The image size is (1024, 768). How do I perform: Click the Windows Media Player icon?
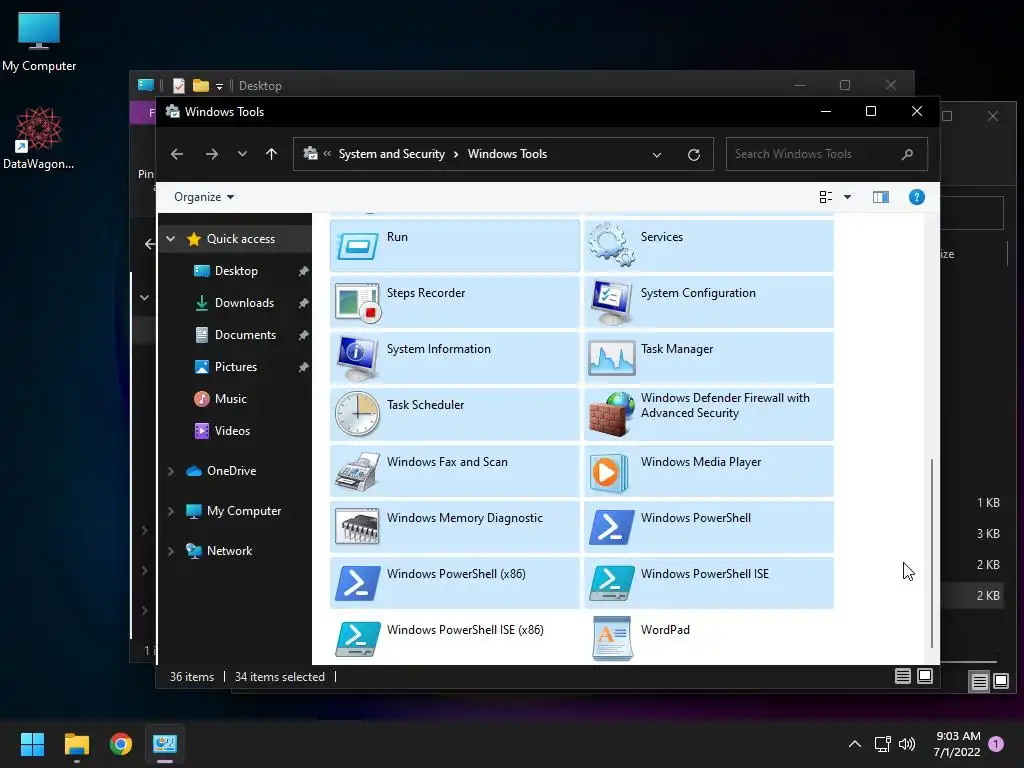609,472
